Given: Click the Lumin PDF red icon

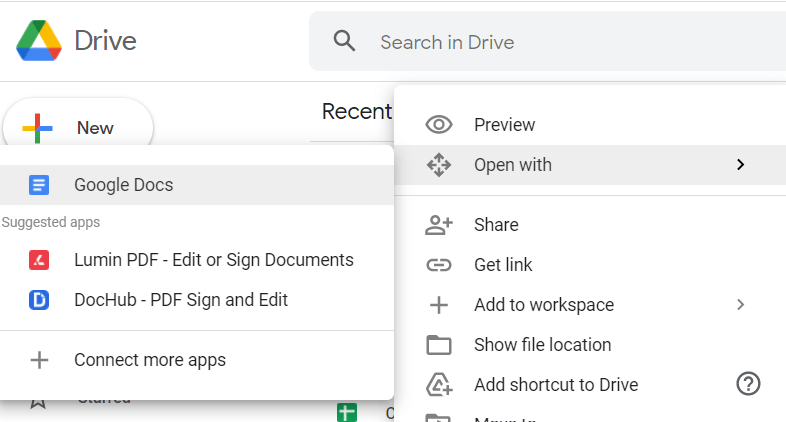Looking at the screenshot, I should point(39,260).
